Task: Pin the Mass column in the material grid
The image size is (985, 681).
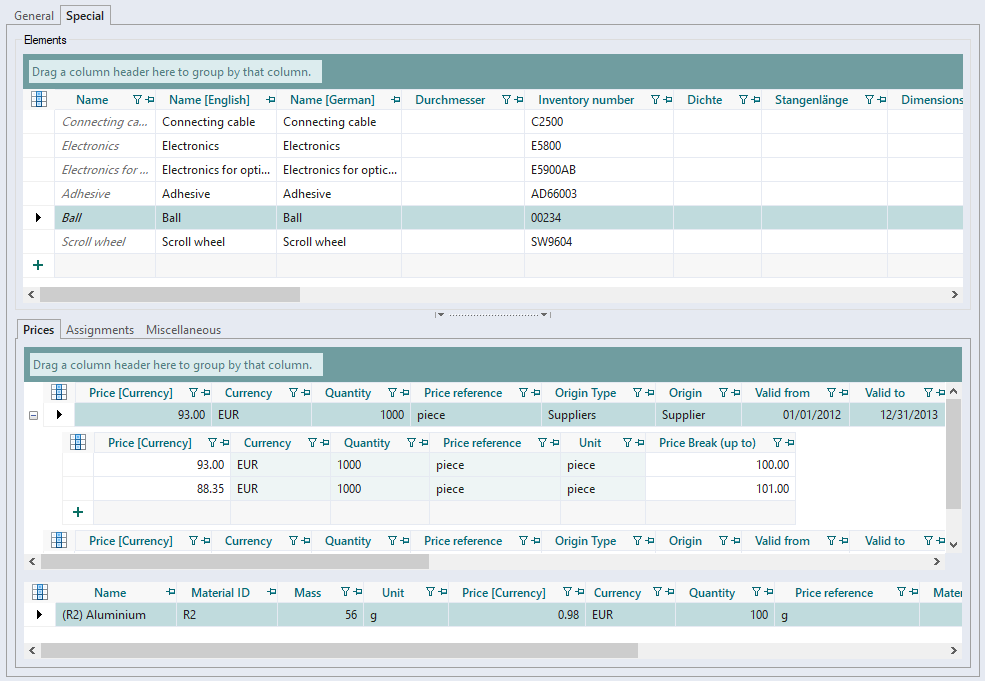Action: click(x=357, y=593)
